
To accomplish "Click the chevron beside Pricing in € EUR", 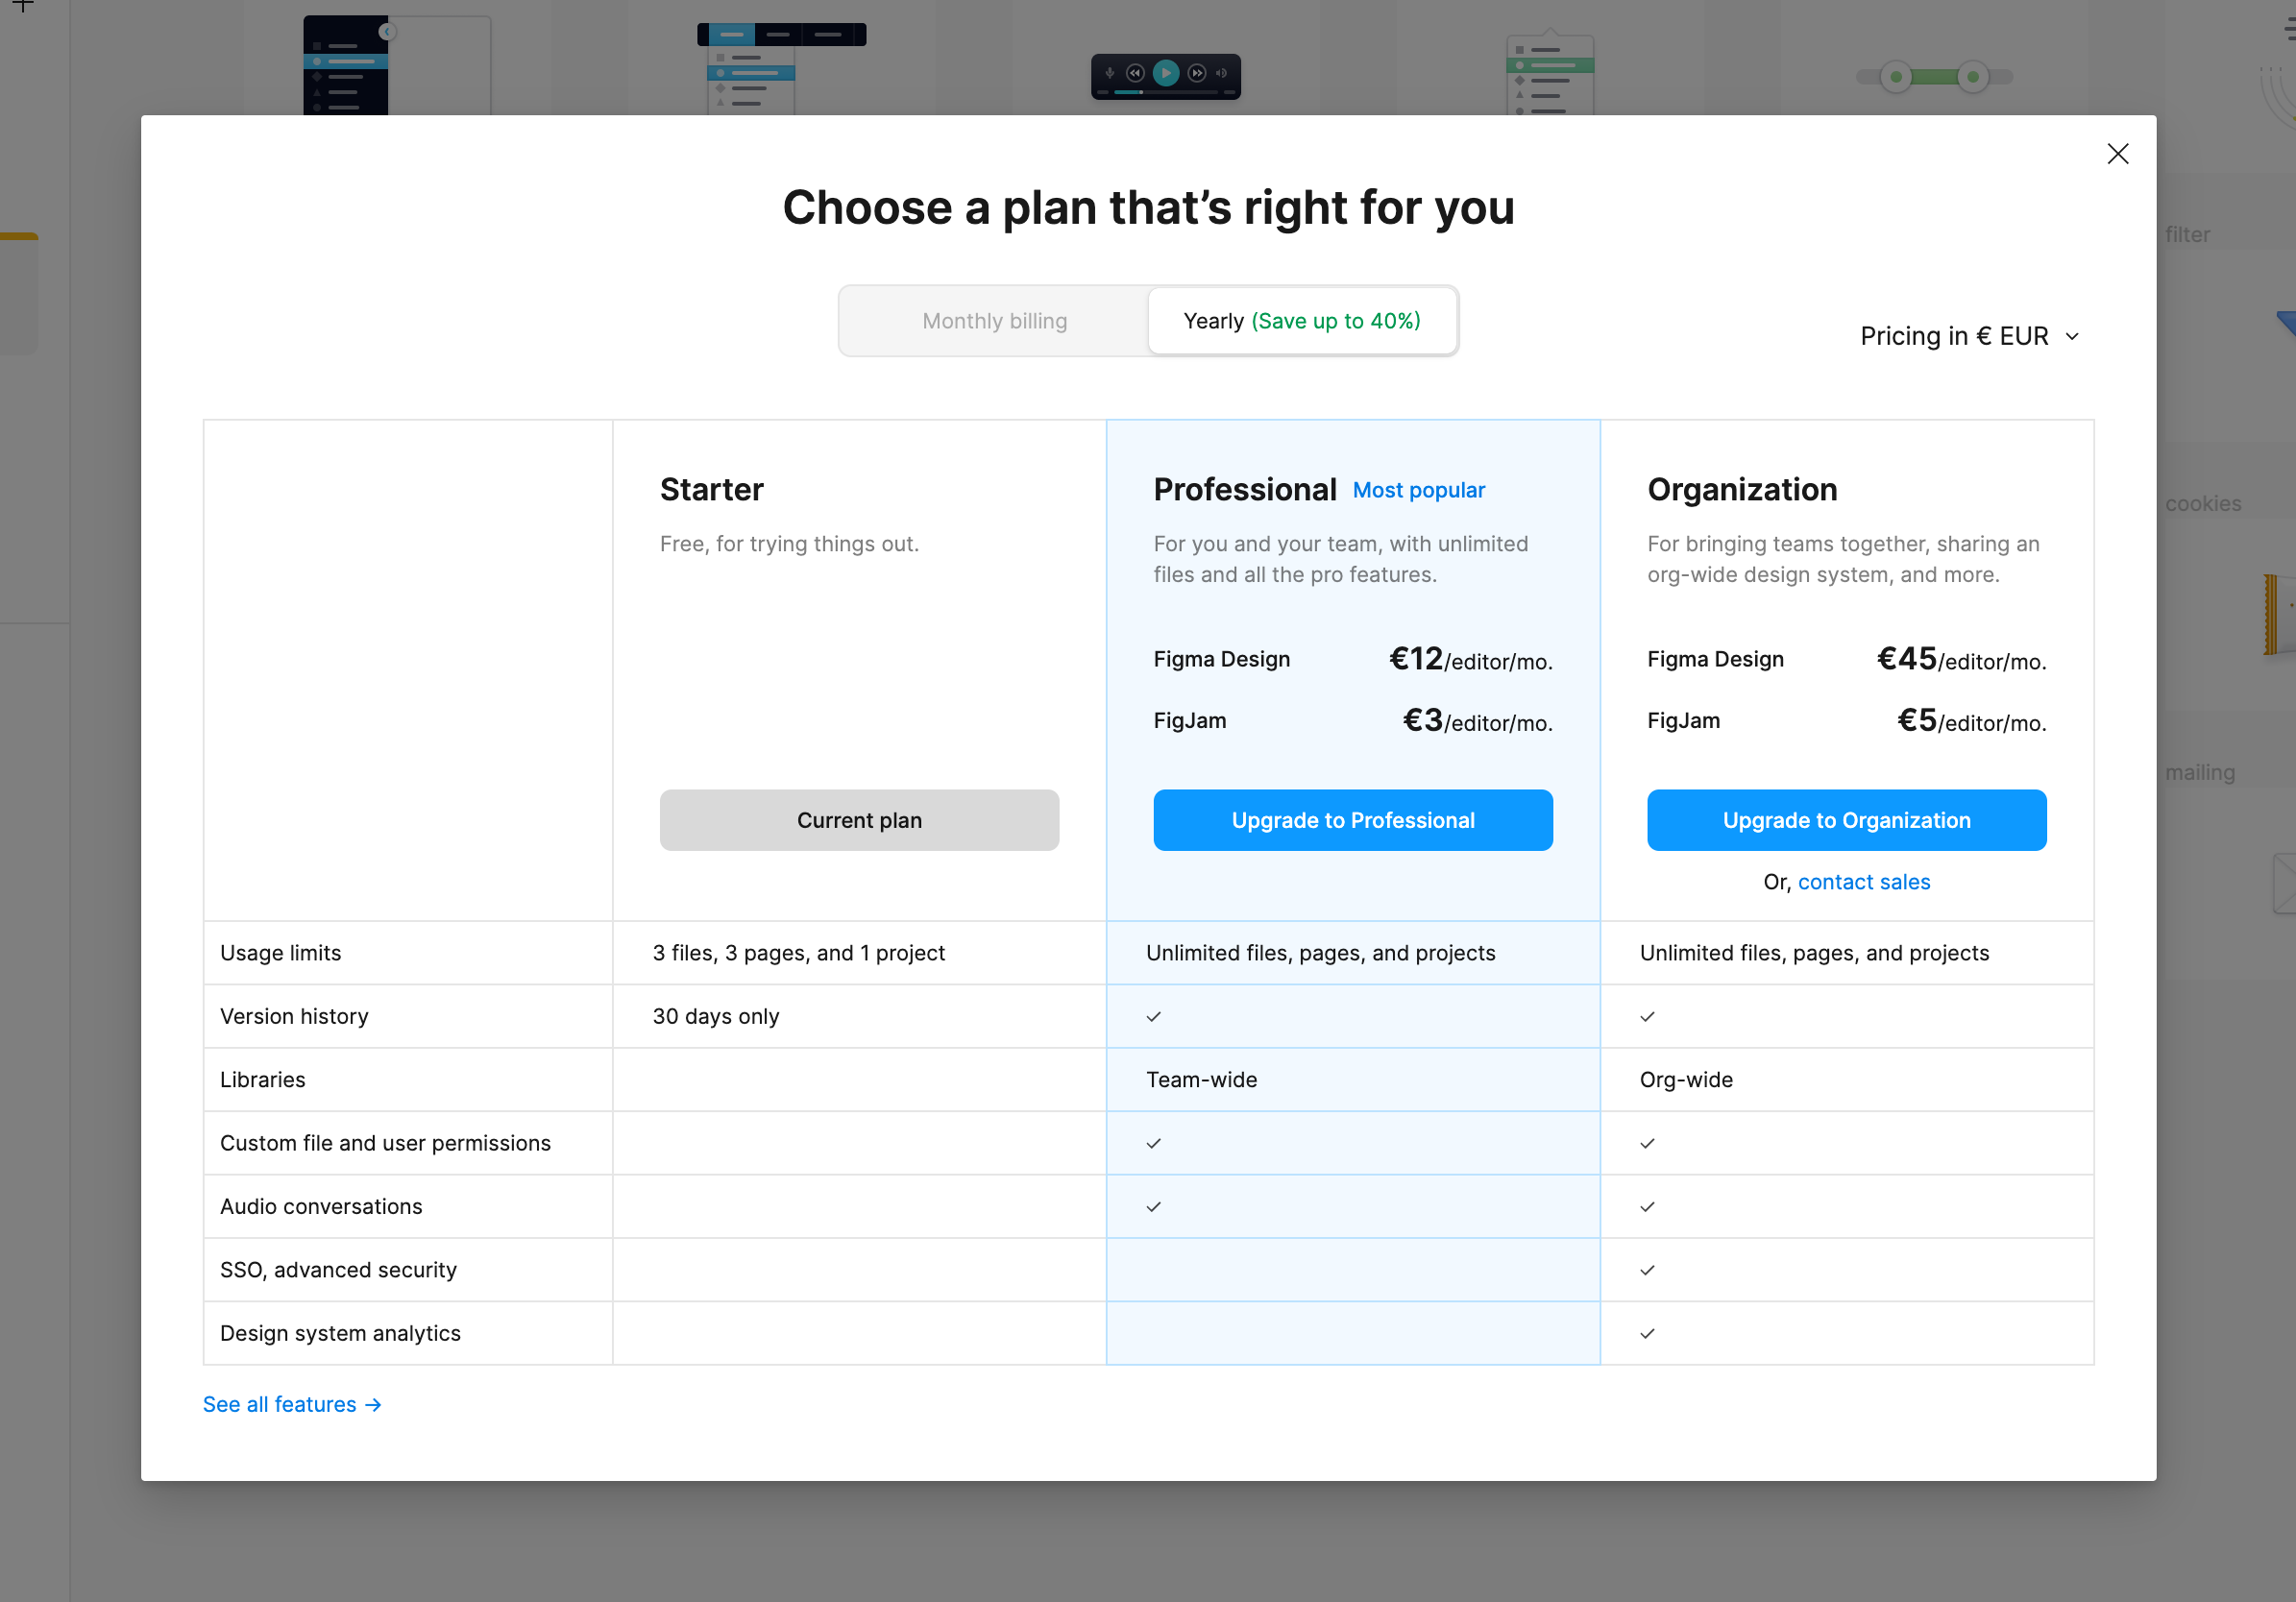I will coord(2072,337).
